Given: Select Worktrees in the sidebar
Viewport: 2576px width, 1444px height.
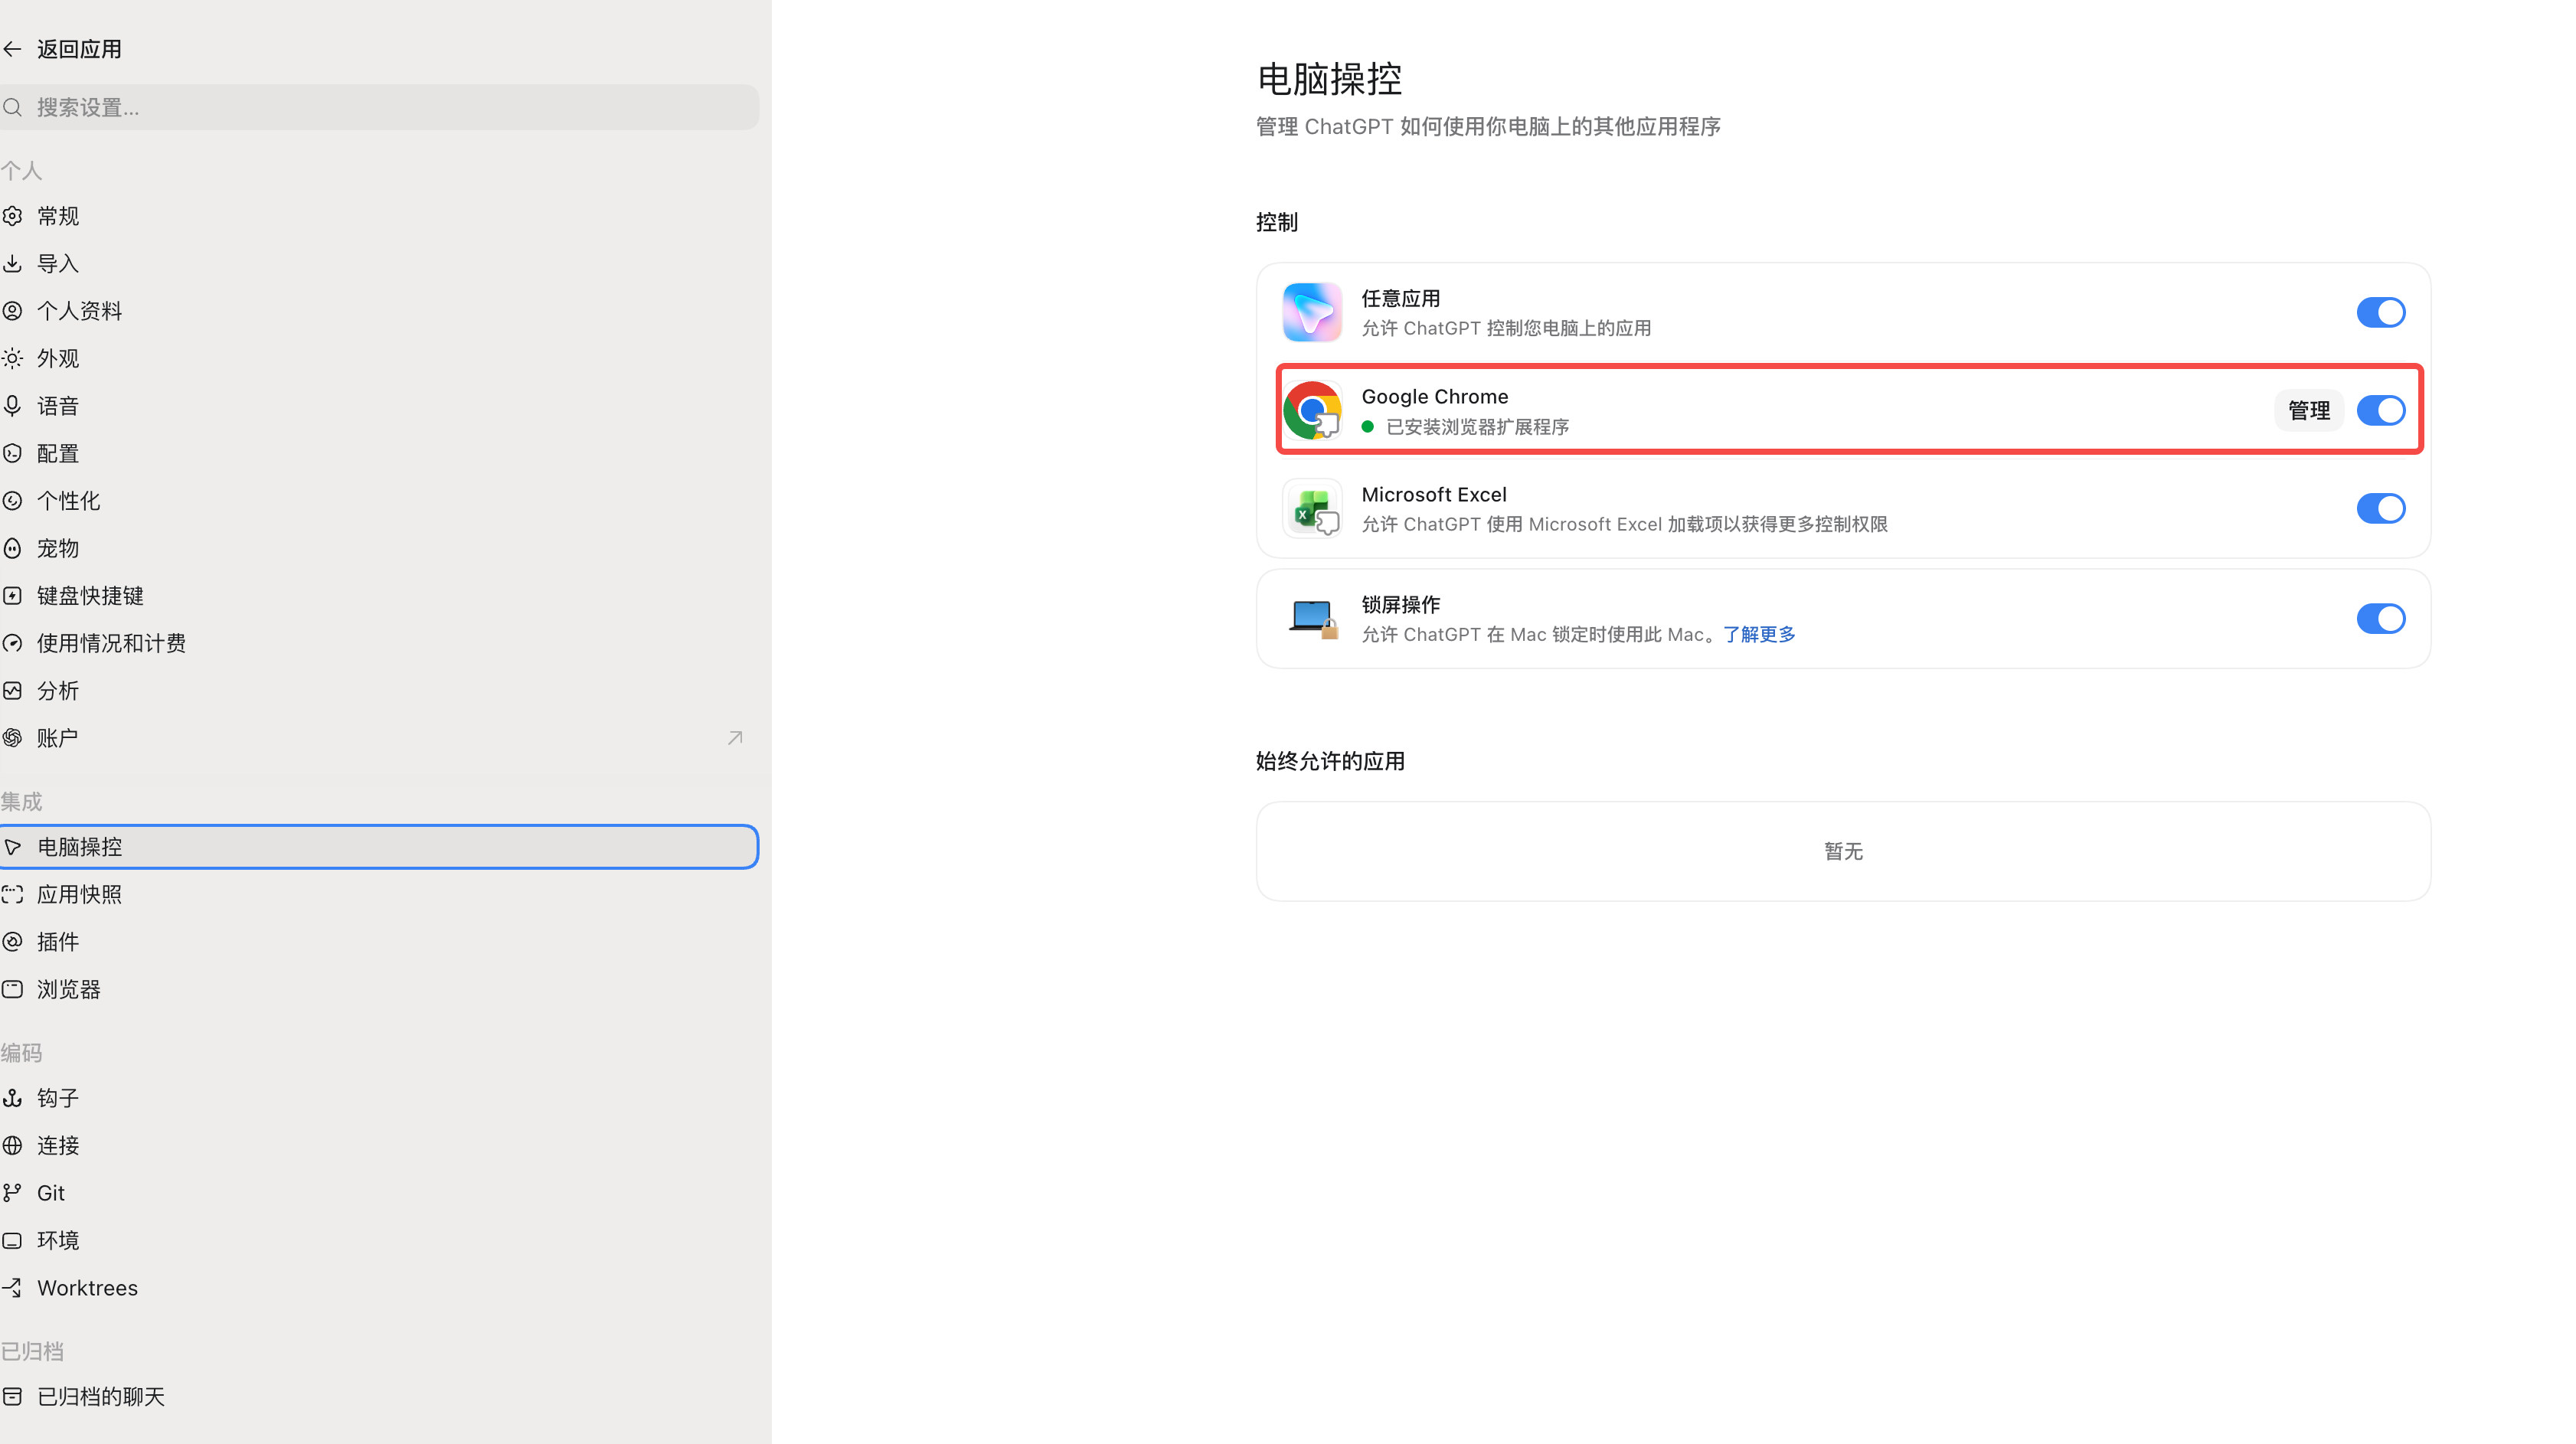Looking at the screenshot, I should pyautogui.click(x=379, y=1288).
